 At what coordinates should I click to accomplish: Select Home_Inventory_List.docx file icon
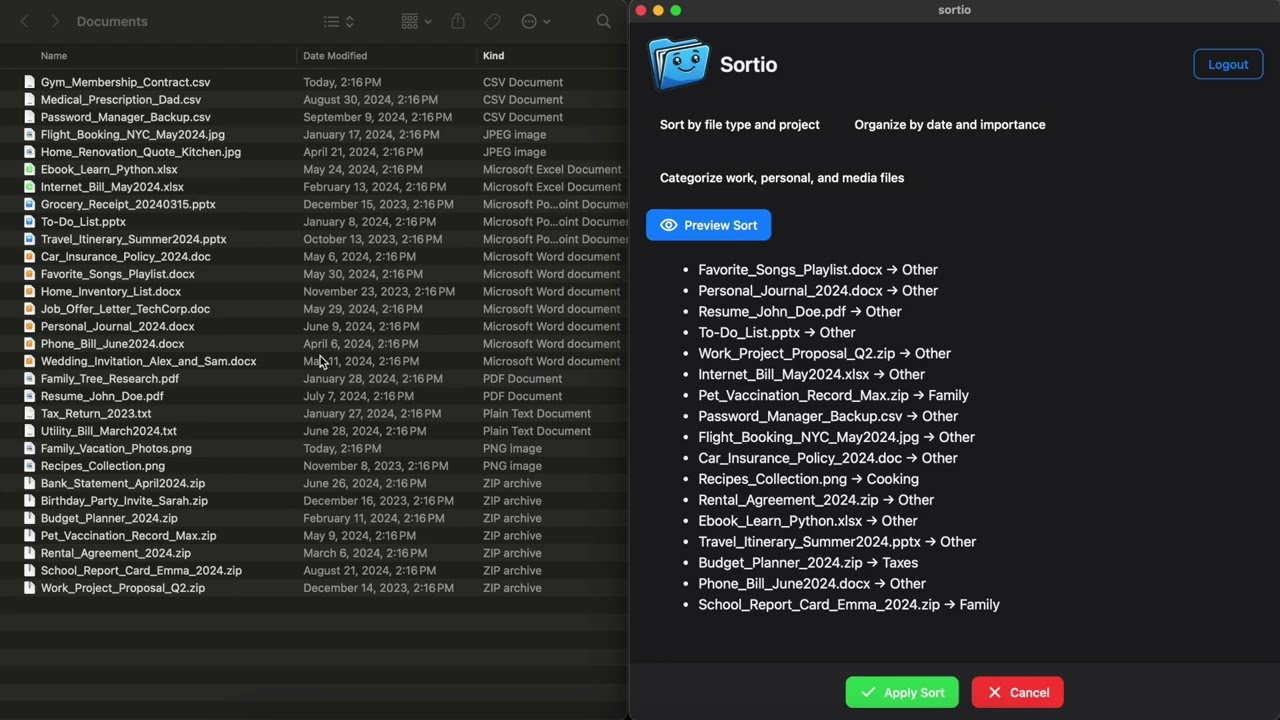pos(29,292)
